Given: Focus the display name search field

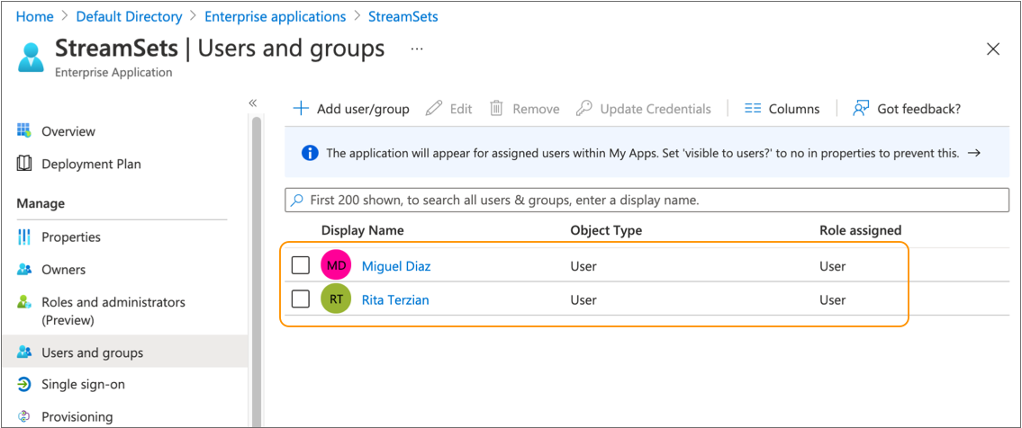Looking at the screenshot, I should pos(647,200).
